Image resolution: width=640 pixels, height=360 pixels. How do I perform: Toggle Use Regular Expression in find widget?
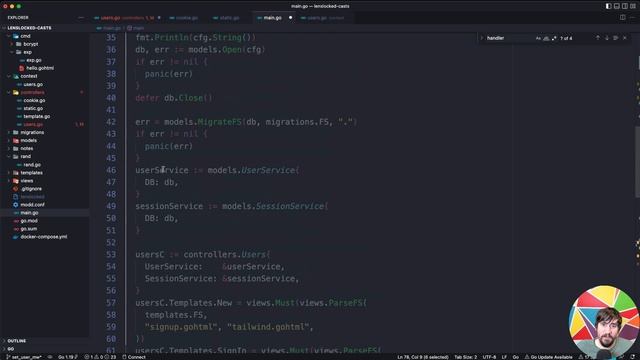(x=554, y=38)
